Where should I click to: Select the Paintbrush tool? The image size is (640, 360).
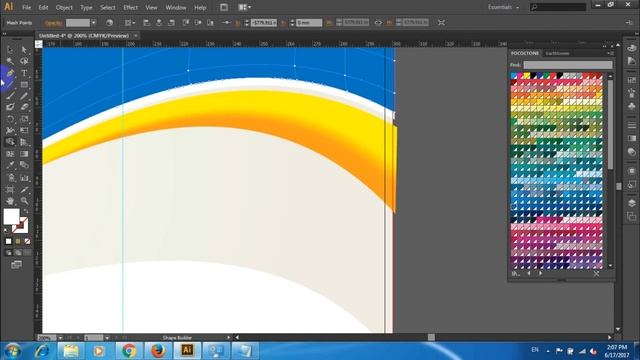tap(10, 96)
